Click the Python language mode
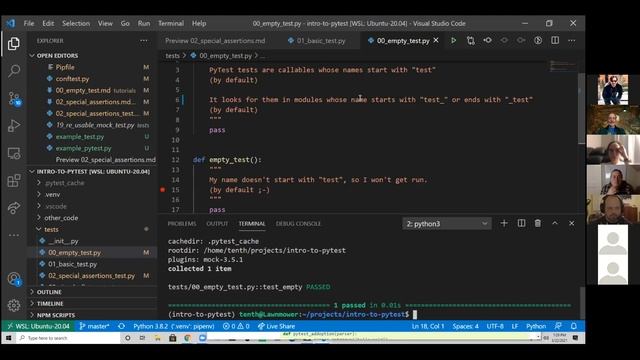This screenshot has height=360, width=640. pos(536,326)
